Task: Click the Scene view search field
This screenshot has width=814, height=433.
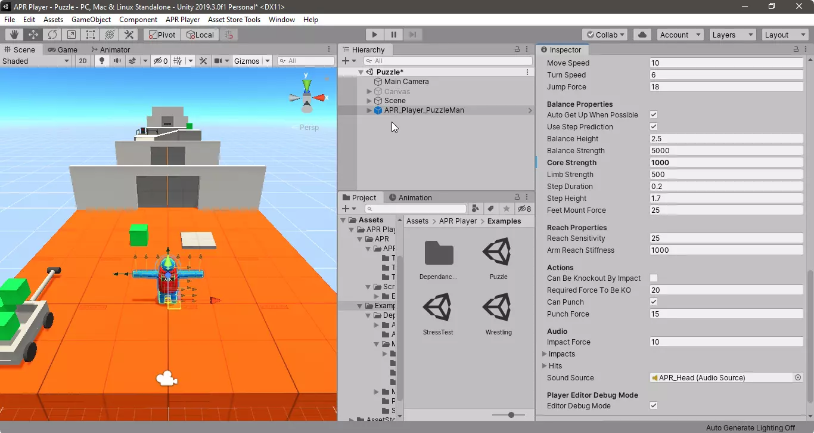Action: (306, 61)
